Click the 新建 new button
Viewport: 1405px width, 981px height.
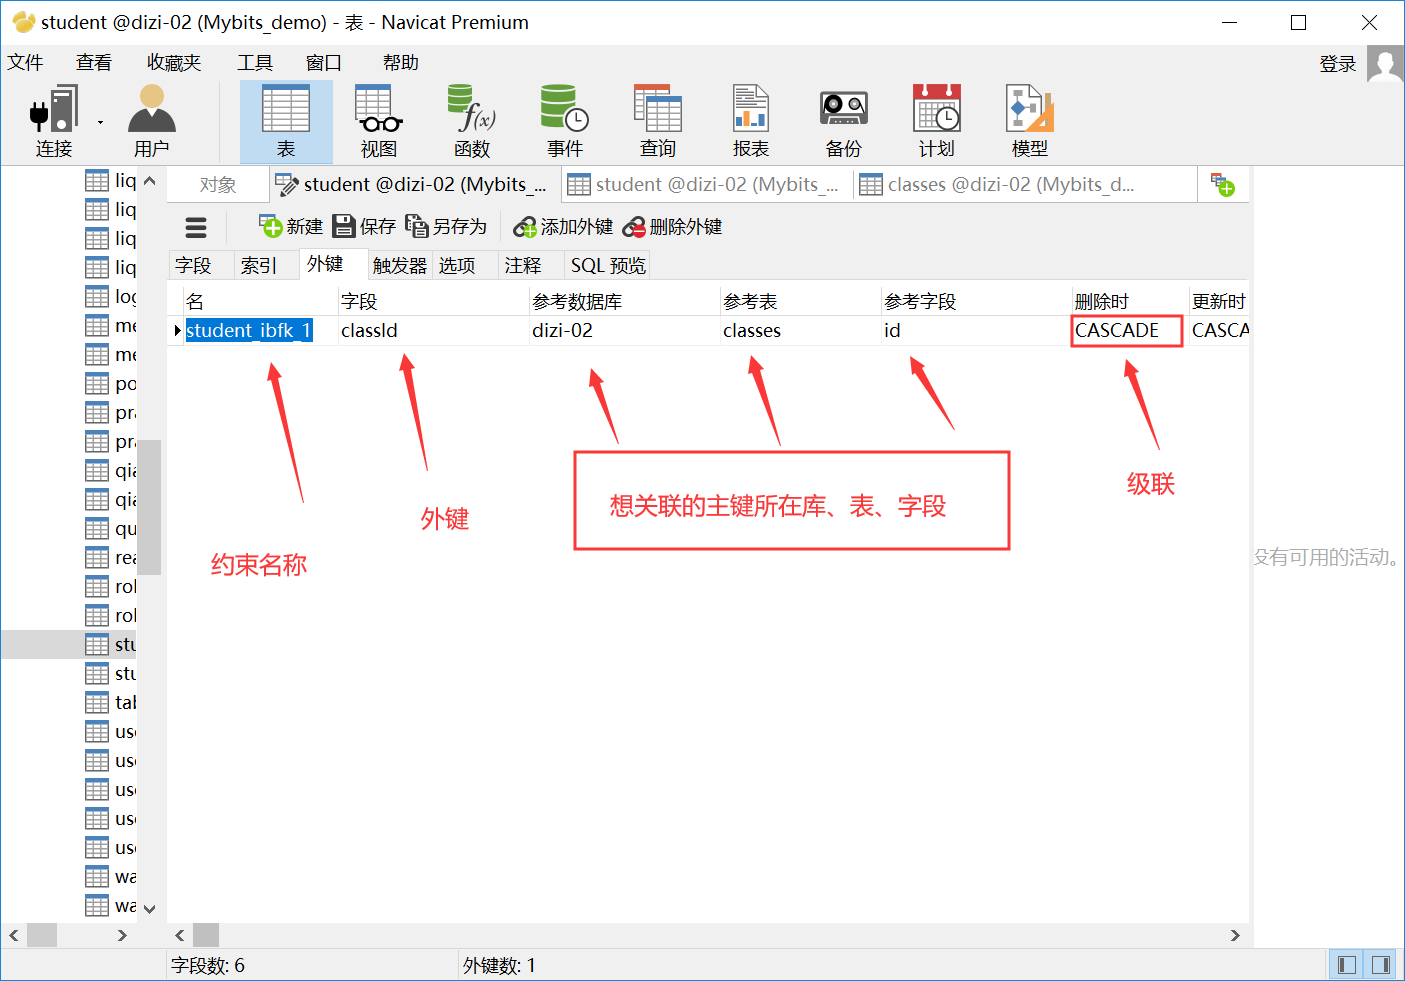coord(291,227)
